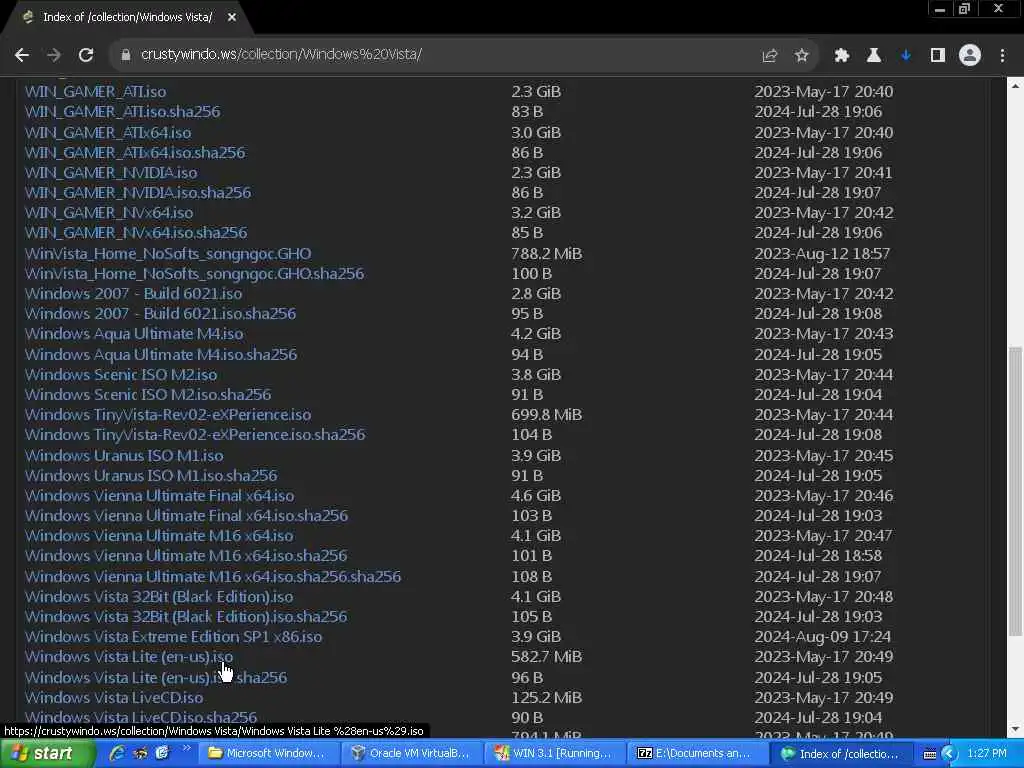Download WIN_GAMER_NVx64.iso
Image resolution: width=1024 pixels, height=768 pixels.
[x=109, y=213]
